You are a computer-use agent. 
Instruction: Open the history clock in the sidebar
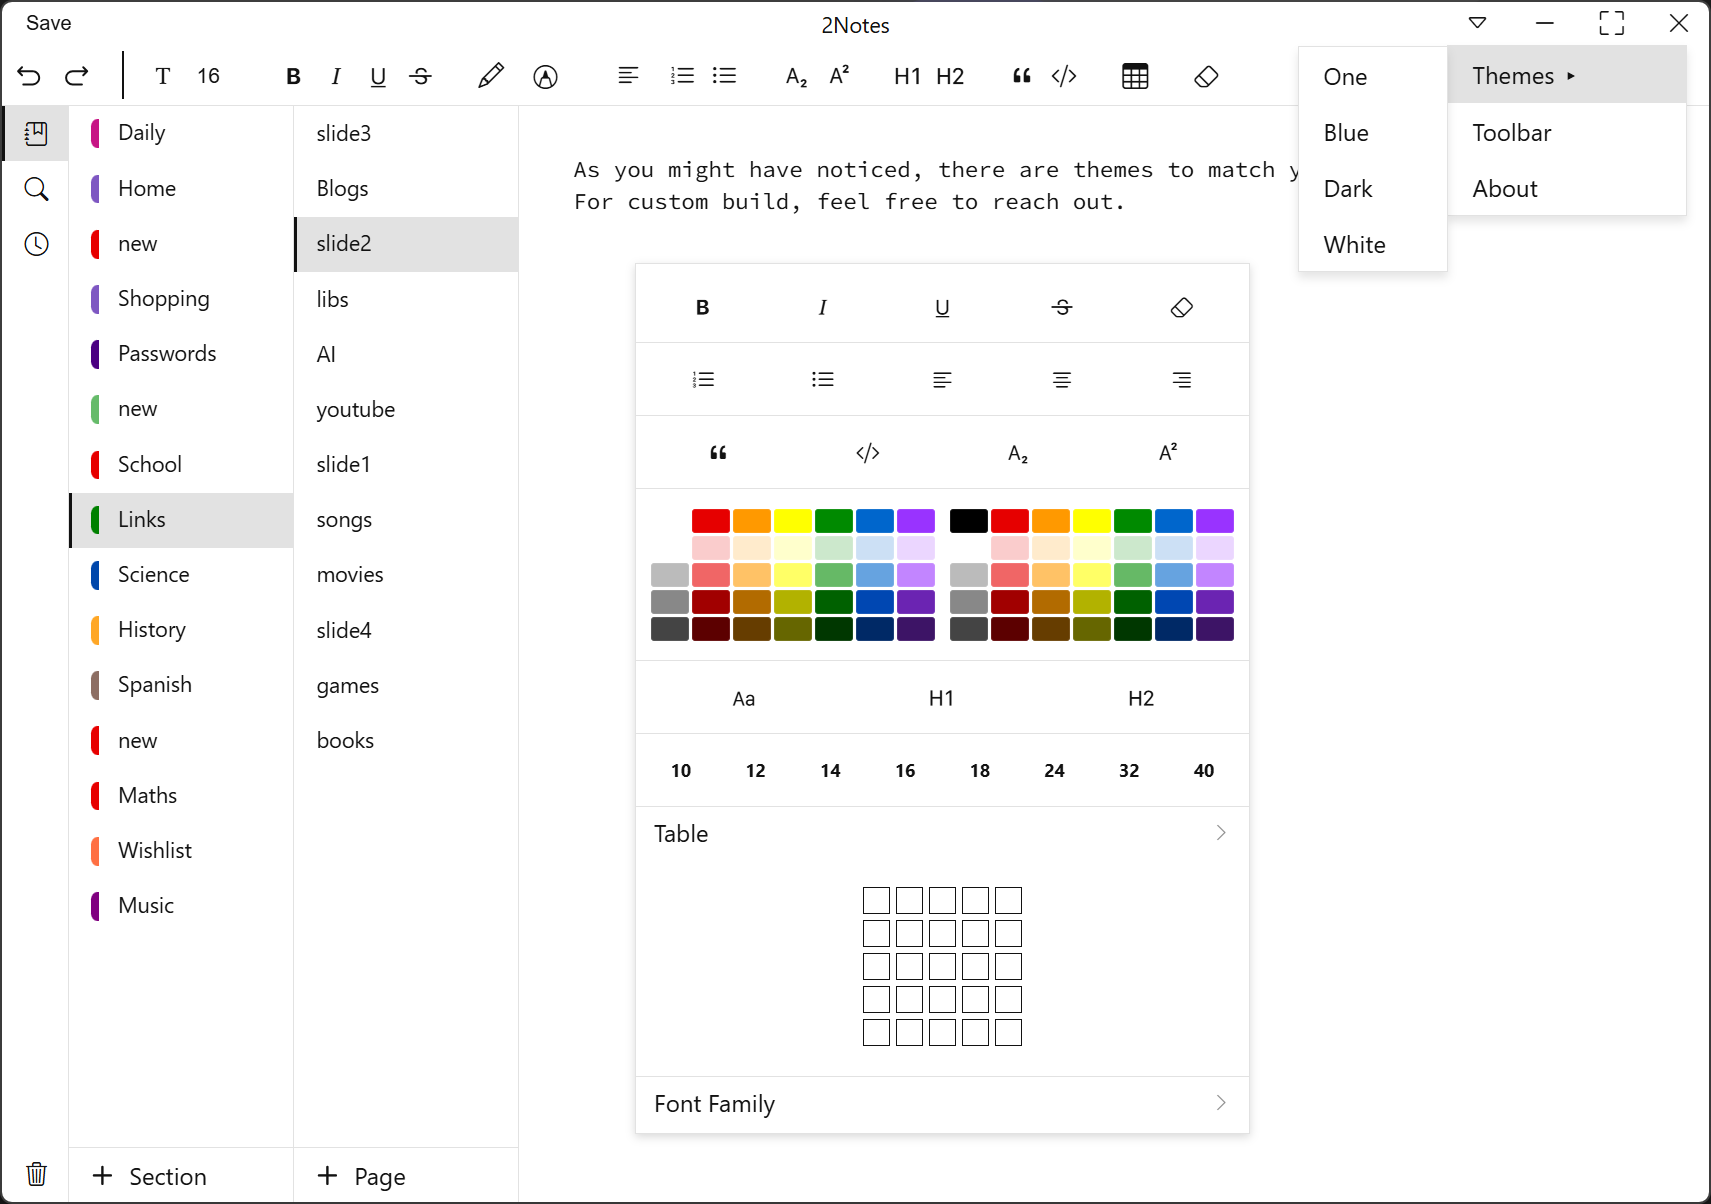point(36,244)
